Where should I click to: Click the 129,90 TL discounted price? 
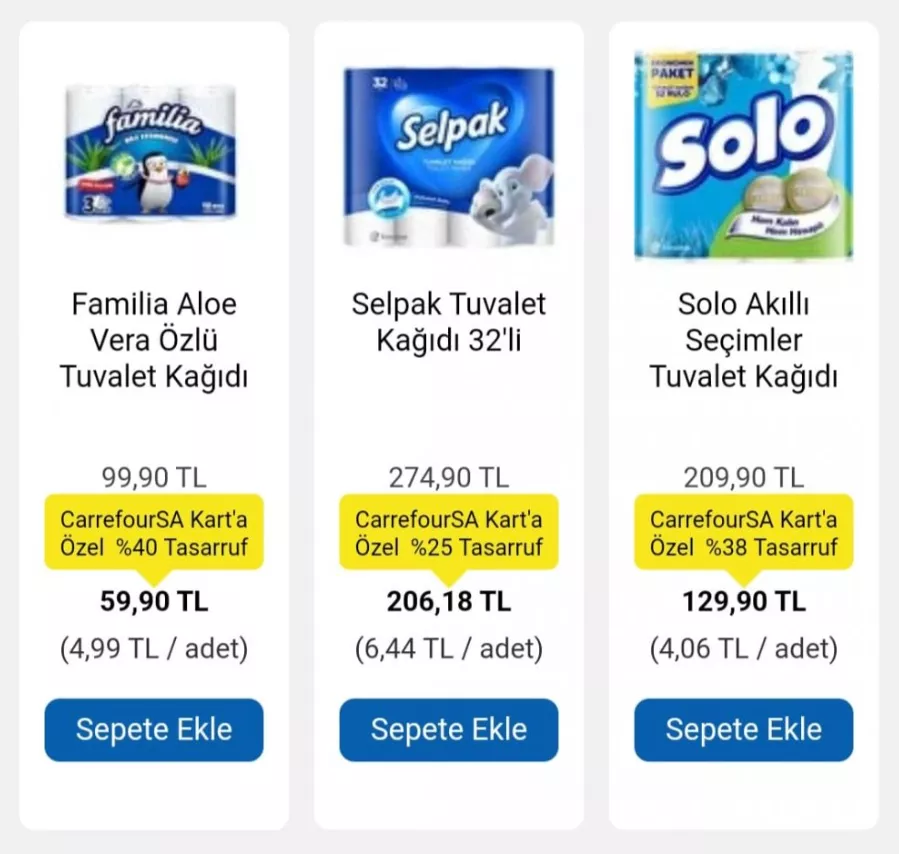click(743, 601)
